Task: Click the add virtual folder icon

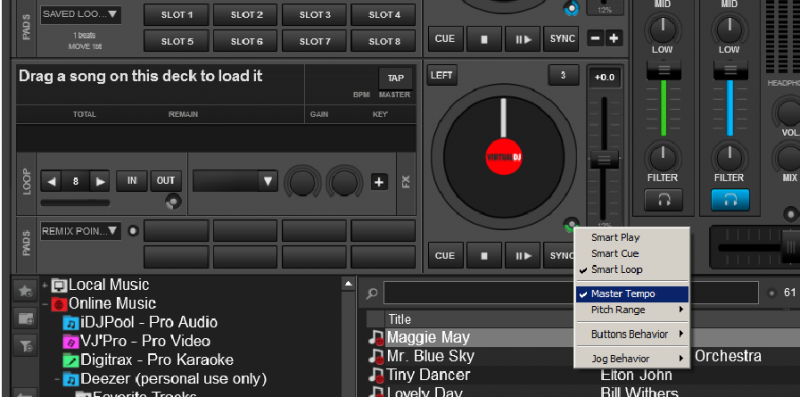Action: pyautogui.click(x=26, y=319)
